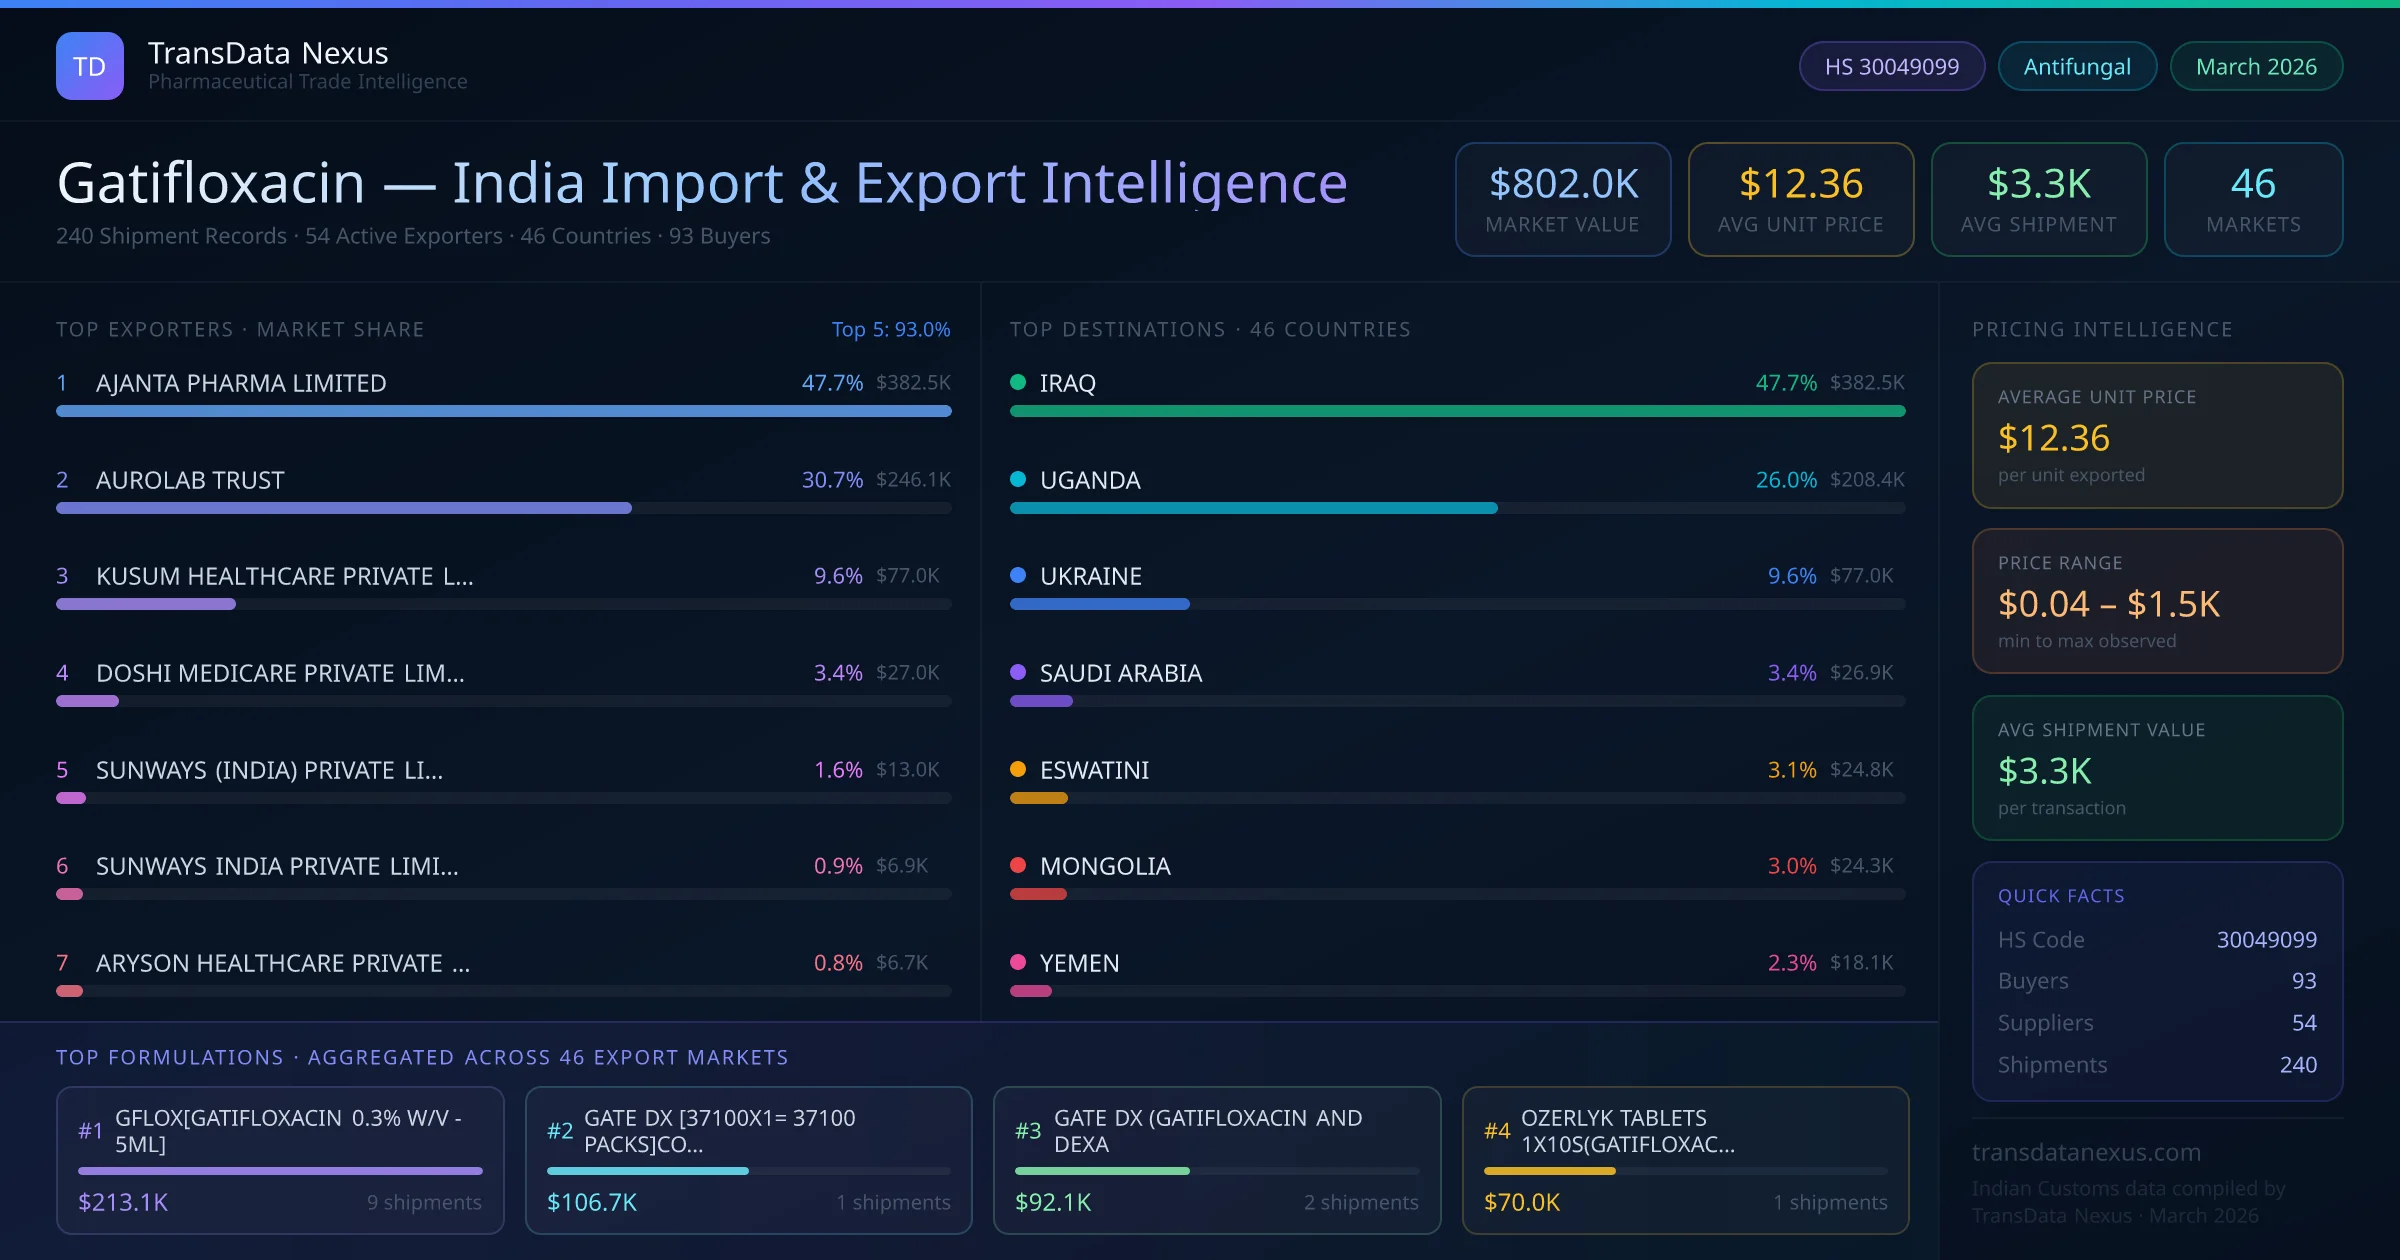Select the HS 30049099 tag
Screen dimensions: 2400x1260
(x=1891, y=66)
